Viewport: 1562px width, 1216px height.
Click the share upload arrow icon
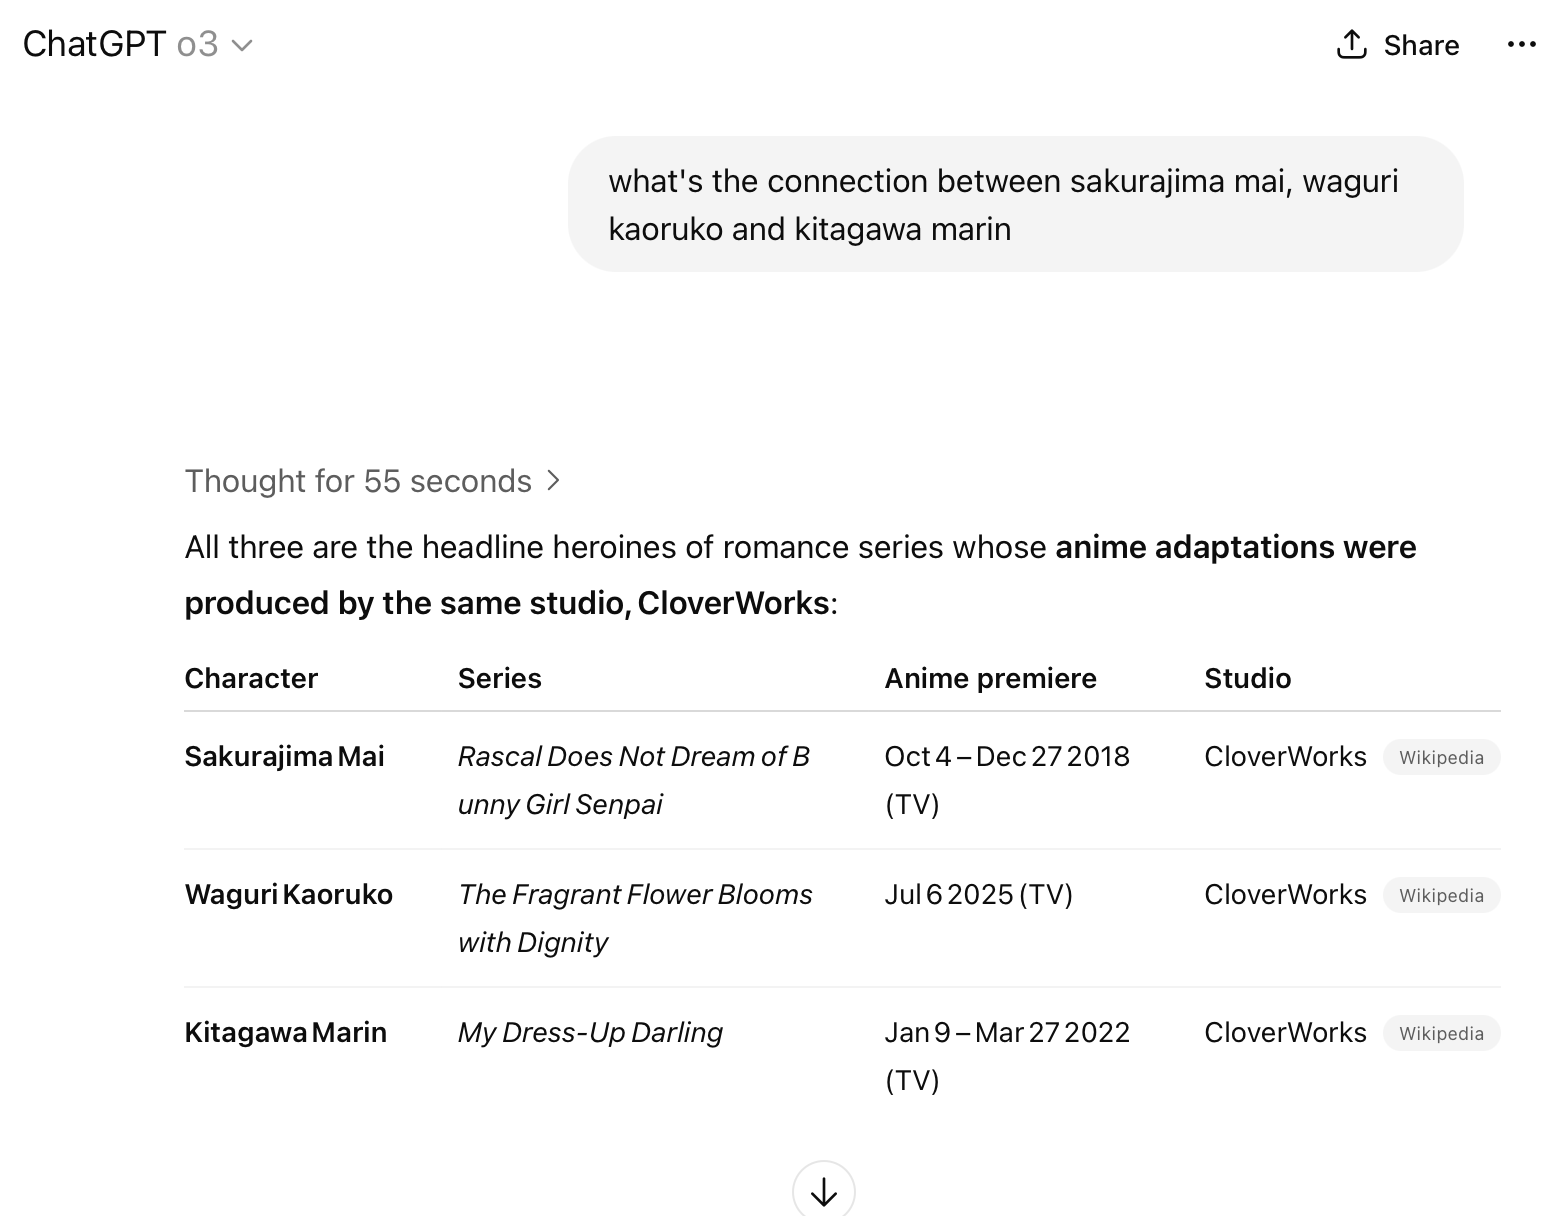click(1351, 45)
